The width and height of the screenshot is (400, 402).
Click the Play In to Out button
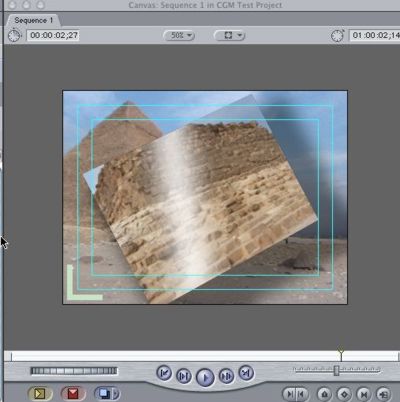coord(184,376)
